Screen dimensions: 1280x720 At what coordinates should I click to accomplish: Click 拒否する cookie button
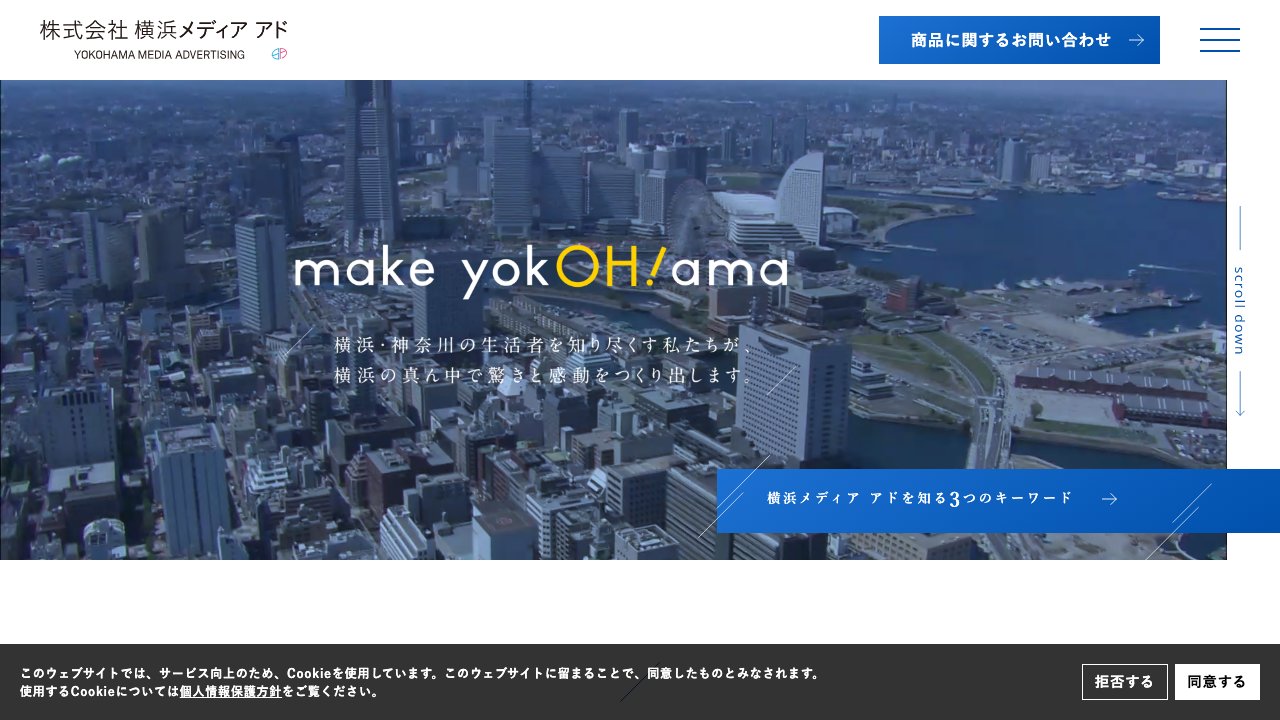pos(1124,682)
